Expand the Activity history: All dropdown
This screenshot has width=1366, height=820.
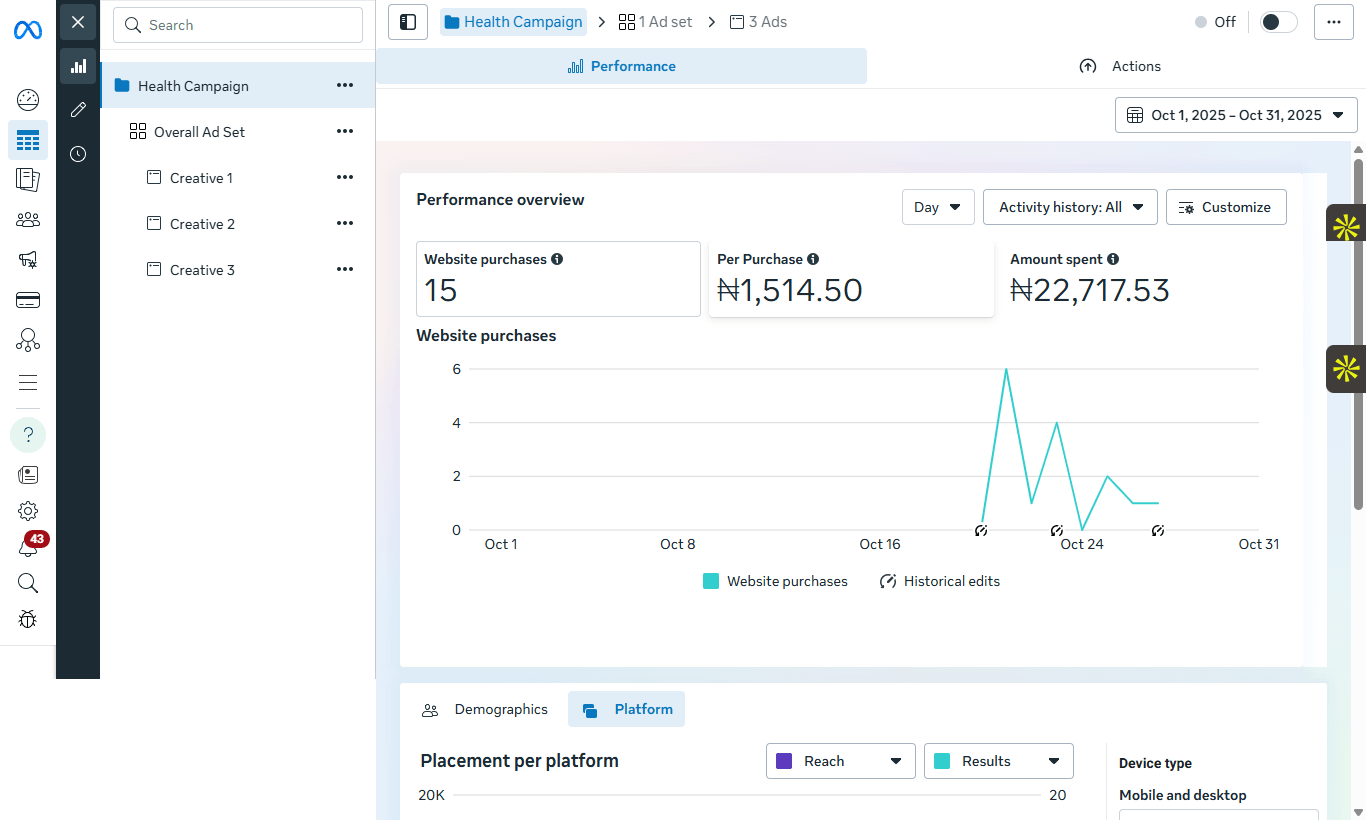1070,207
